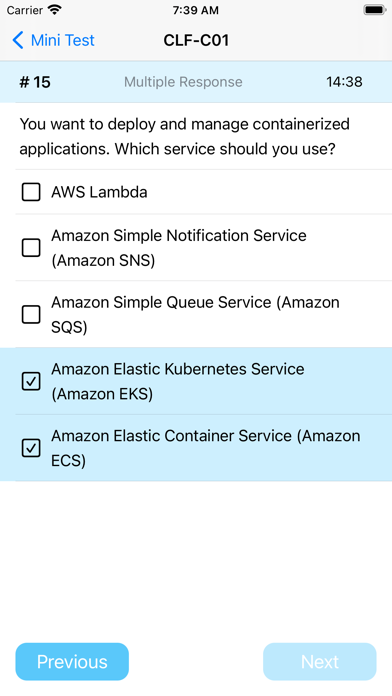Tap the Amazon Elastic Container Service row
The height and width of the screenshot is (696, 392).
click(x=196, y=448)
